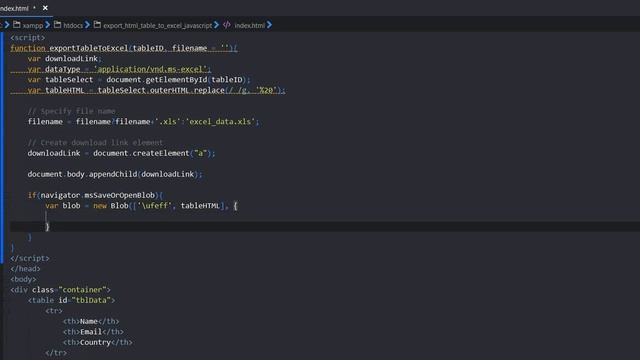Image resolution: width=640 pixels, height=360 pixels.
Task: Click the code file icon before index.html
Action: (227, 25)
